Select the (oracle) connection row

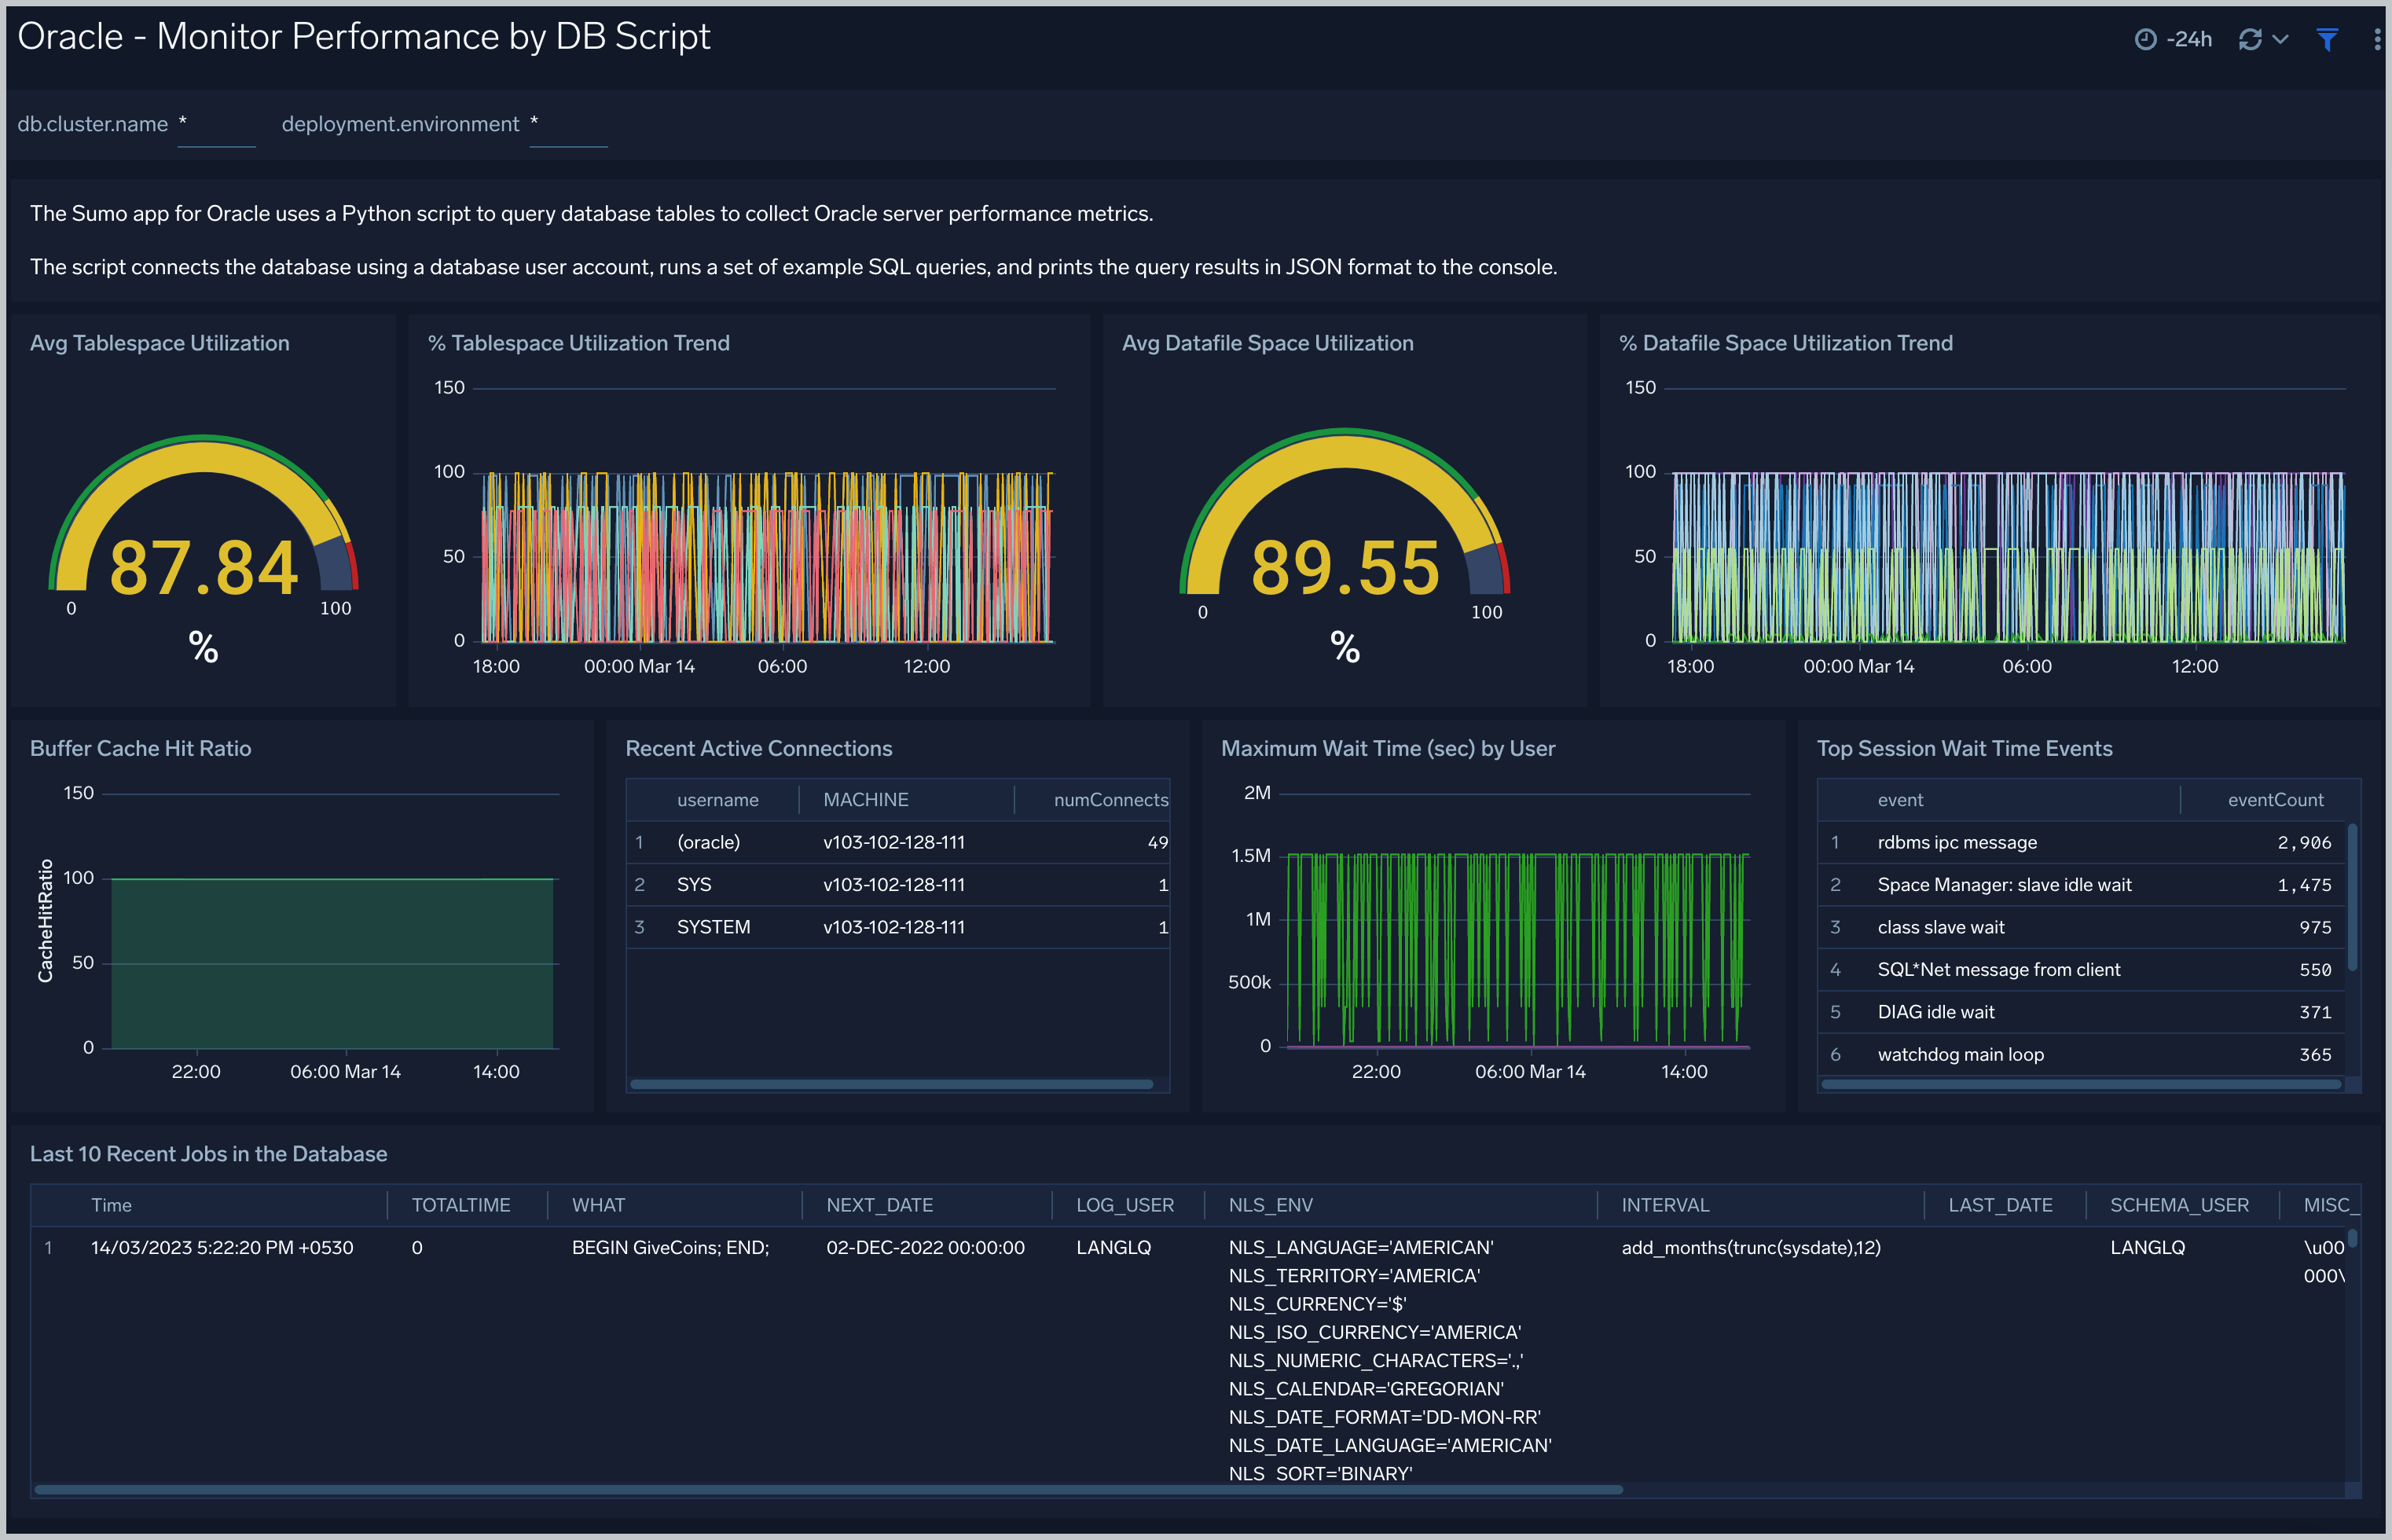898,842
